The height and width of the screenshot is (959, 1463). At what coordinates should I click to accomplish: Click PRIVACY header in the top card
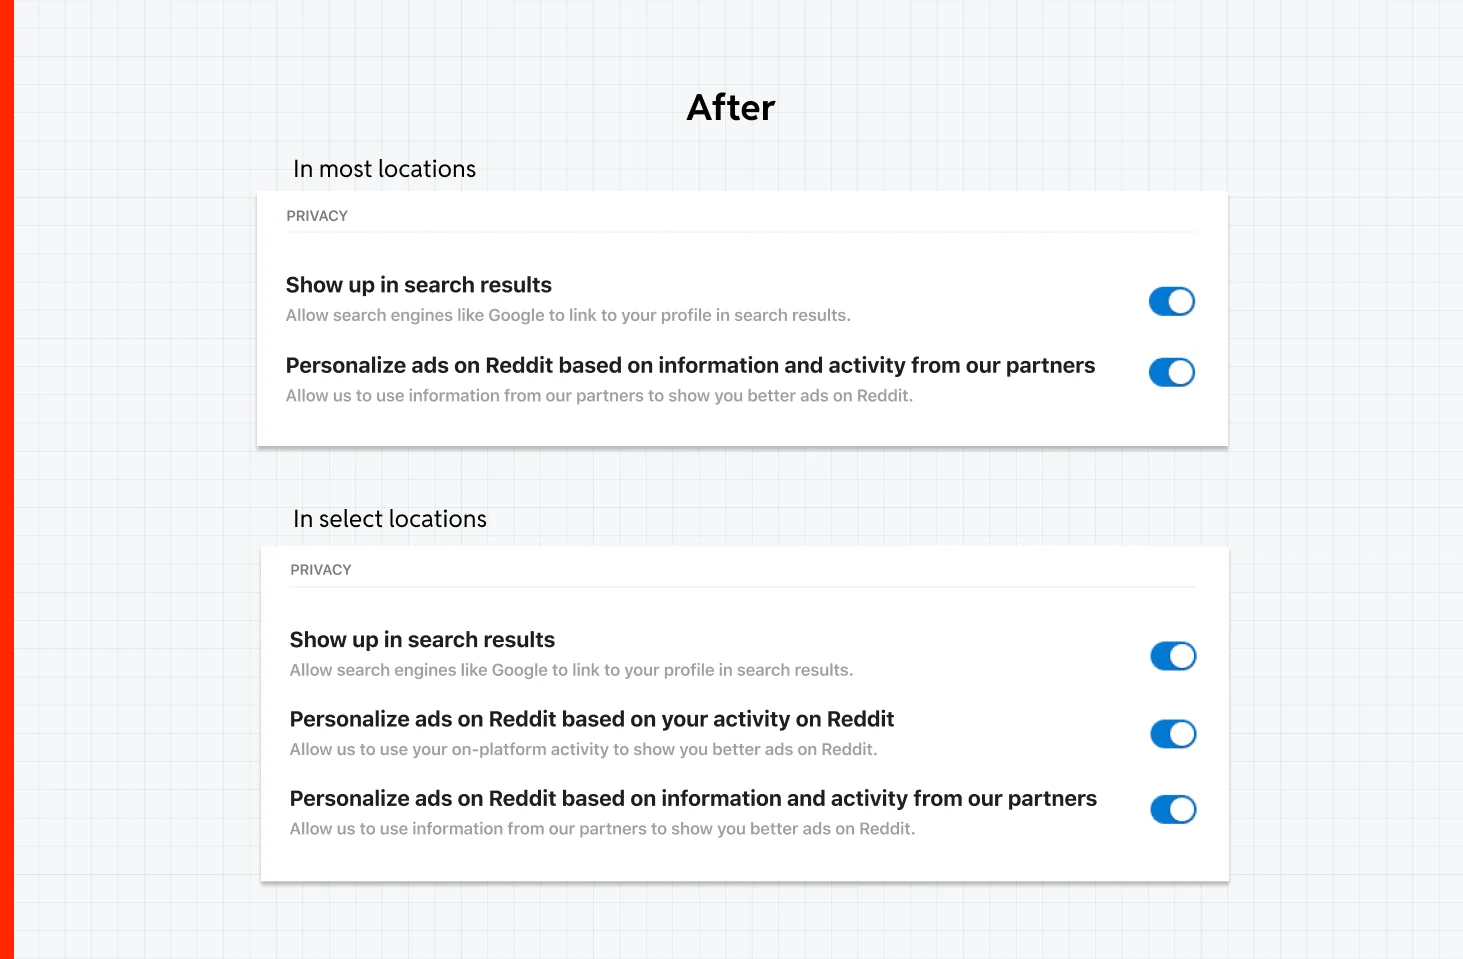tap(317, 216)
